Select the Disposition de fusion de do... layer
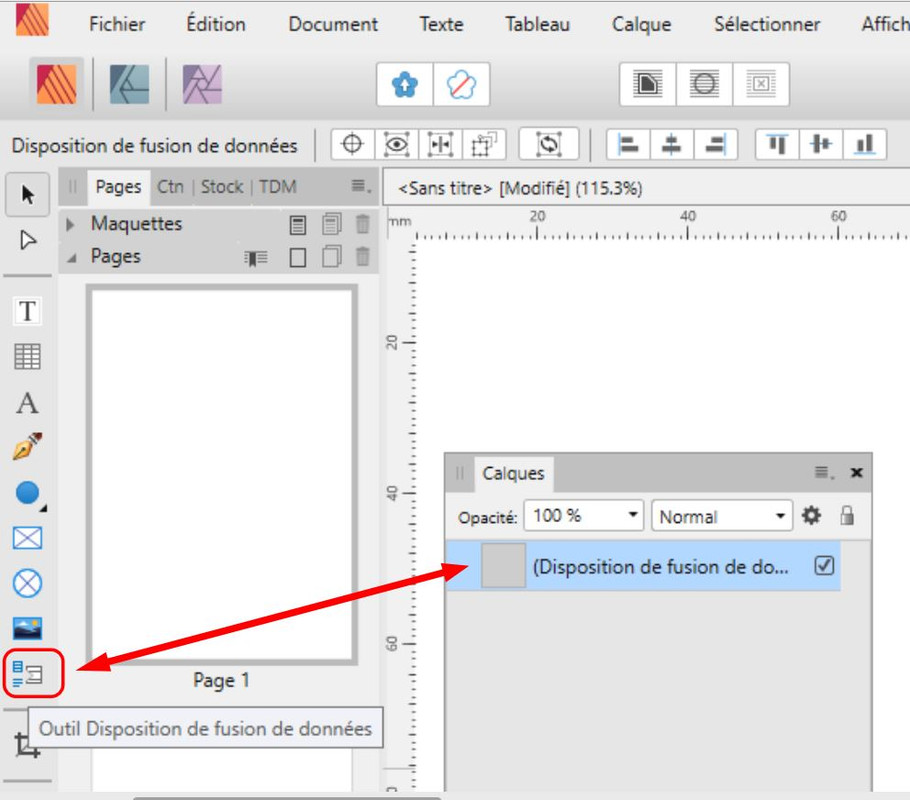Screen dimensions: 910x800 click(642, 566)
